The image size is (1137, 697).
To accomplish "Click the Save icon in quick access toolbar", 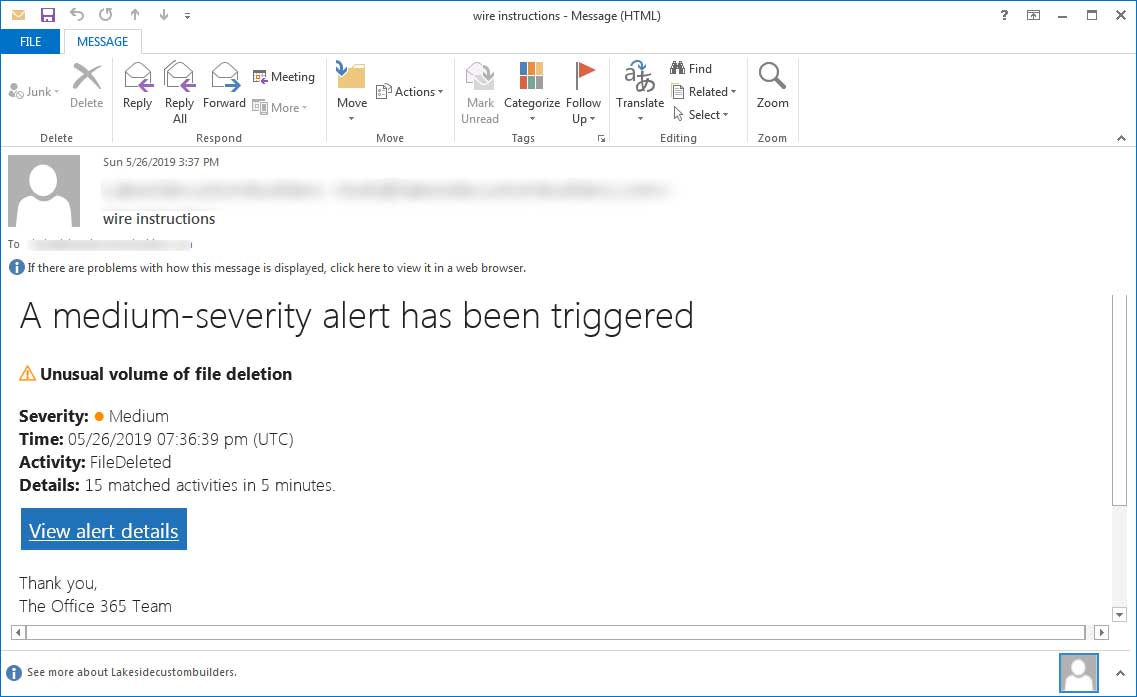I will 48,15.
